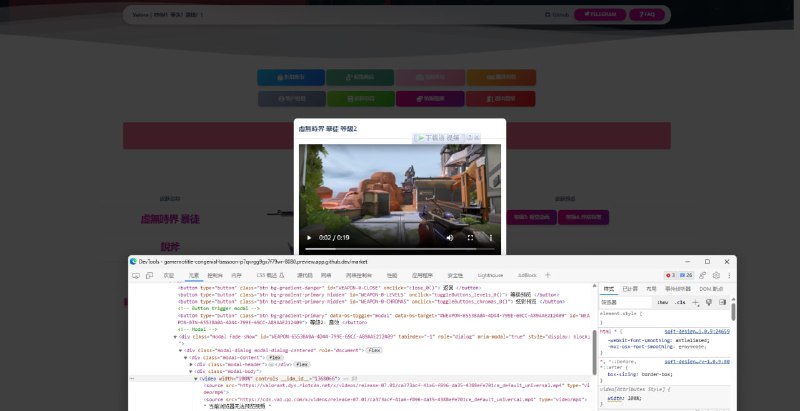Select the 'Button trigger modal' comment line
800x411 pixels.
[x=219, y=309]
